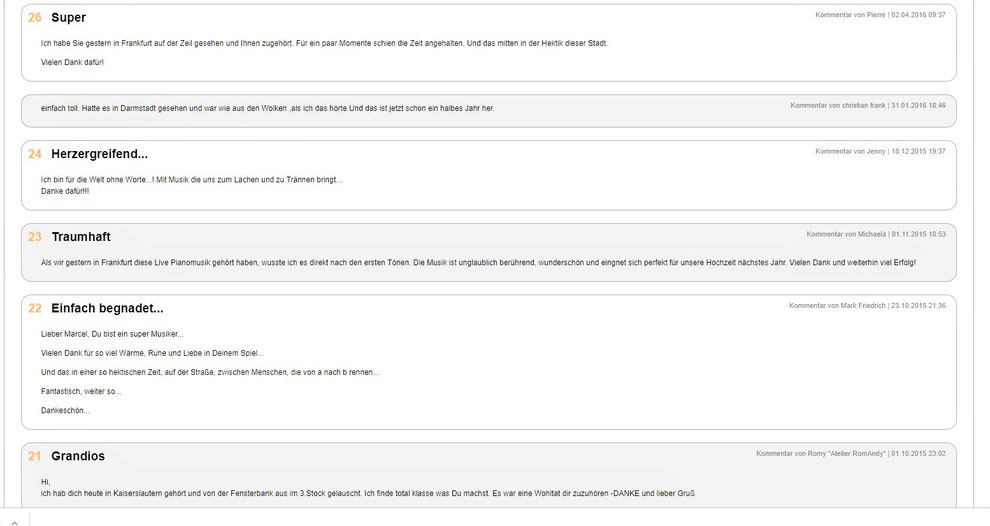Click "Kommentar von Michaela" meta line
Image resolution: width=990 pixels, height=526 pixels.
[x=876, y=234]
